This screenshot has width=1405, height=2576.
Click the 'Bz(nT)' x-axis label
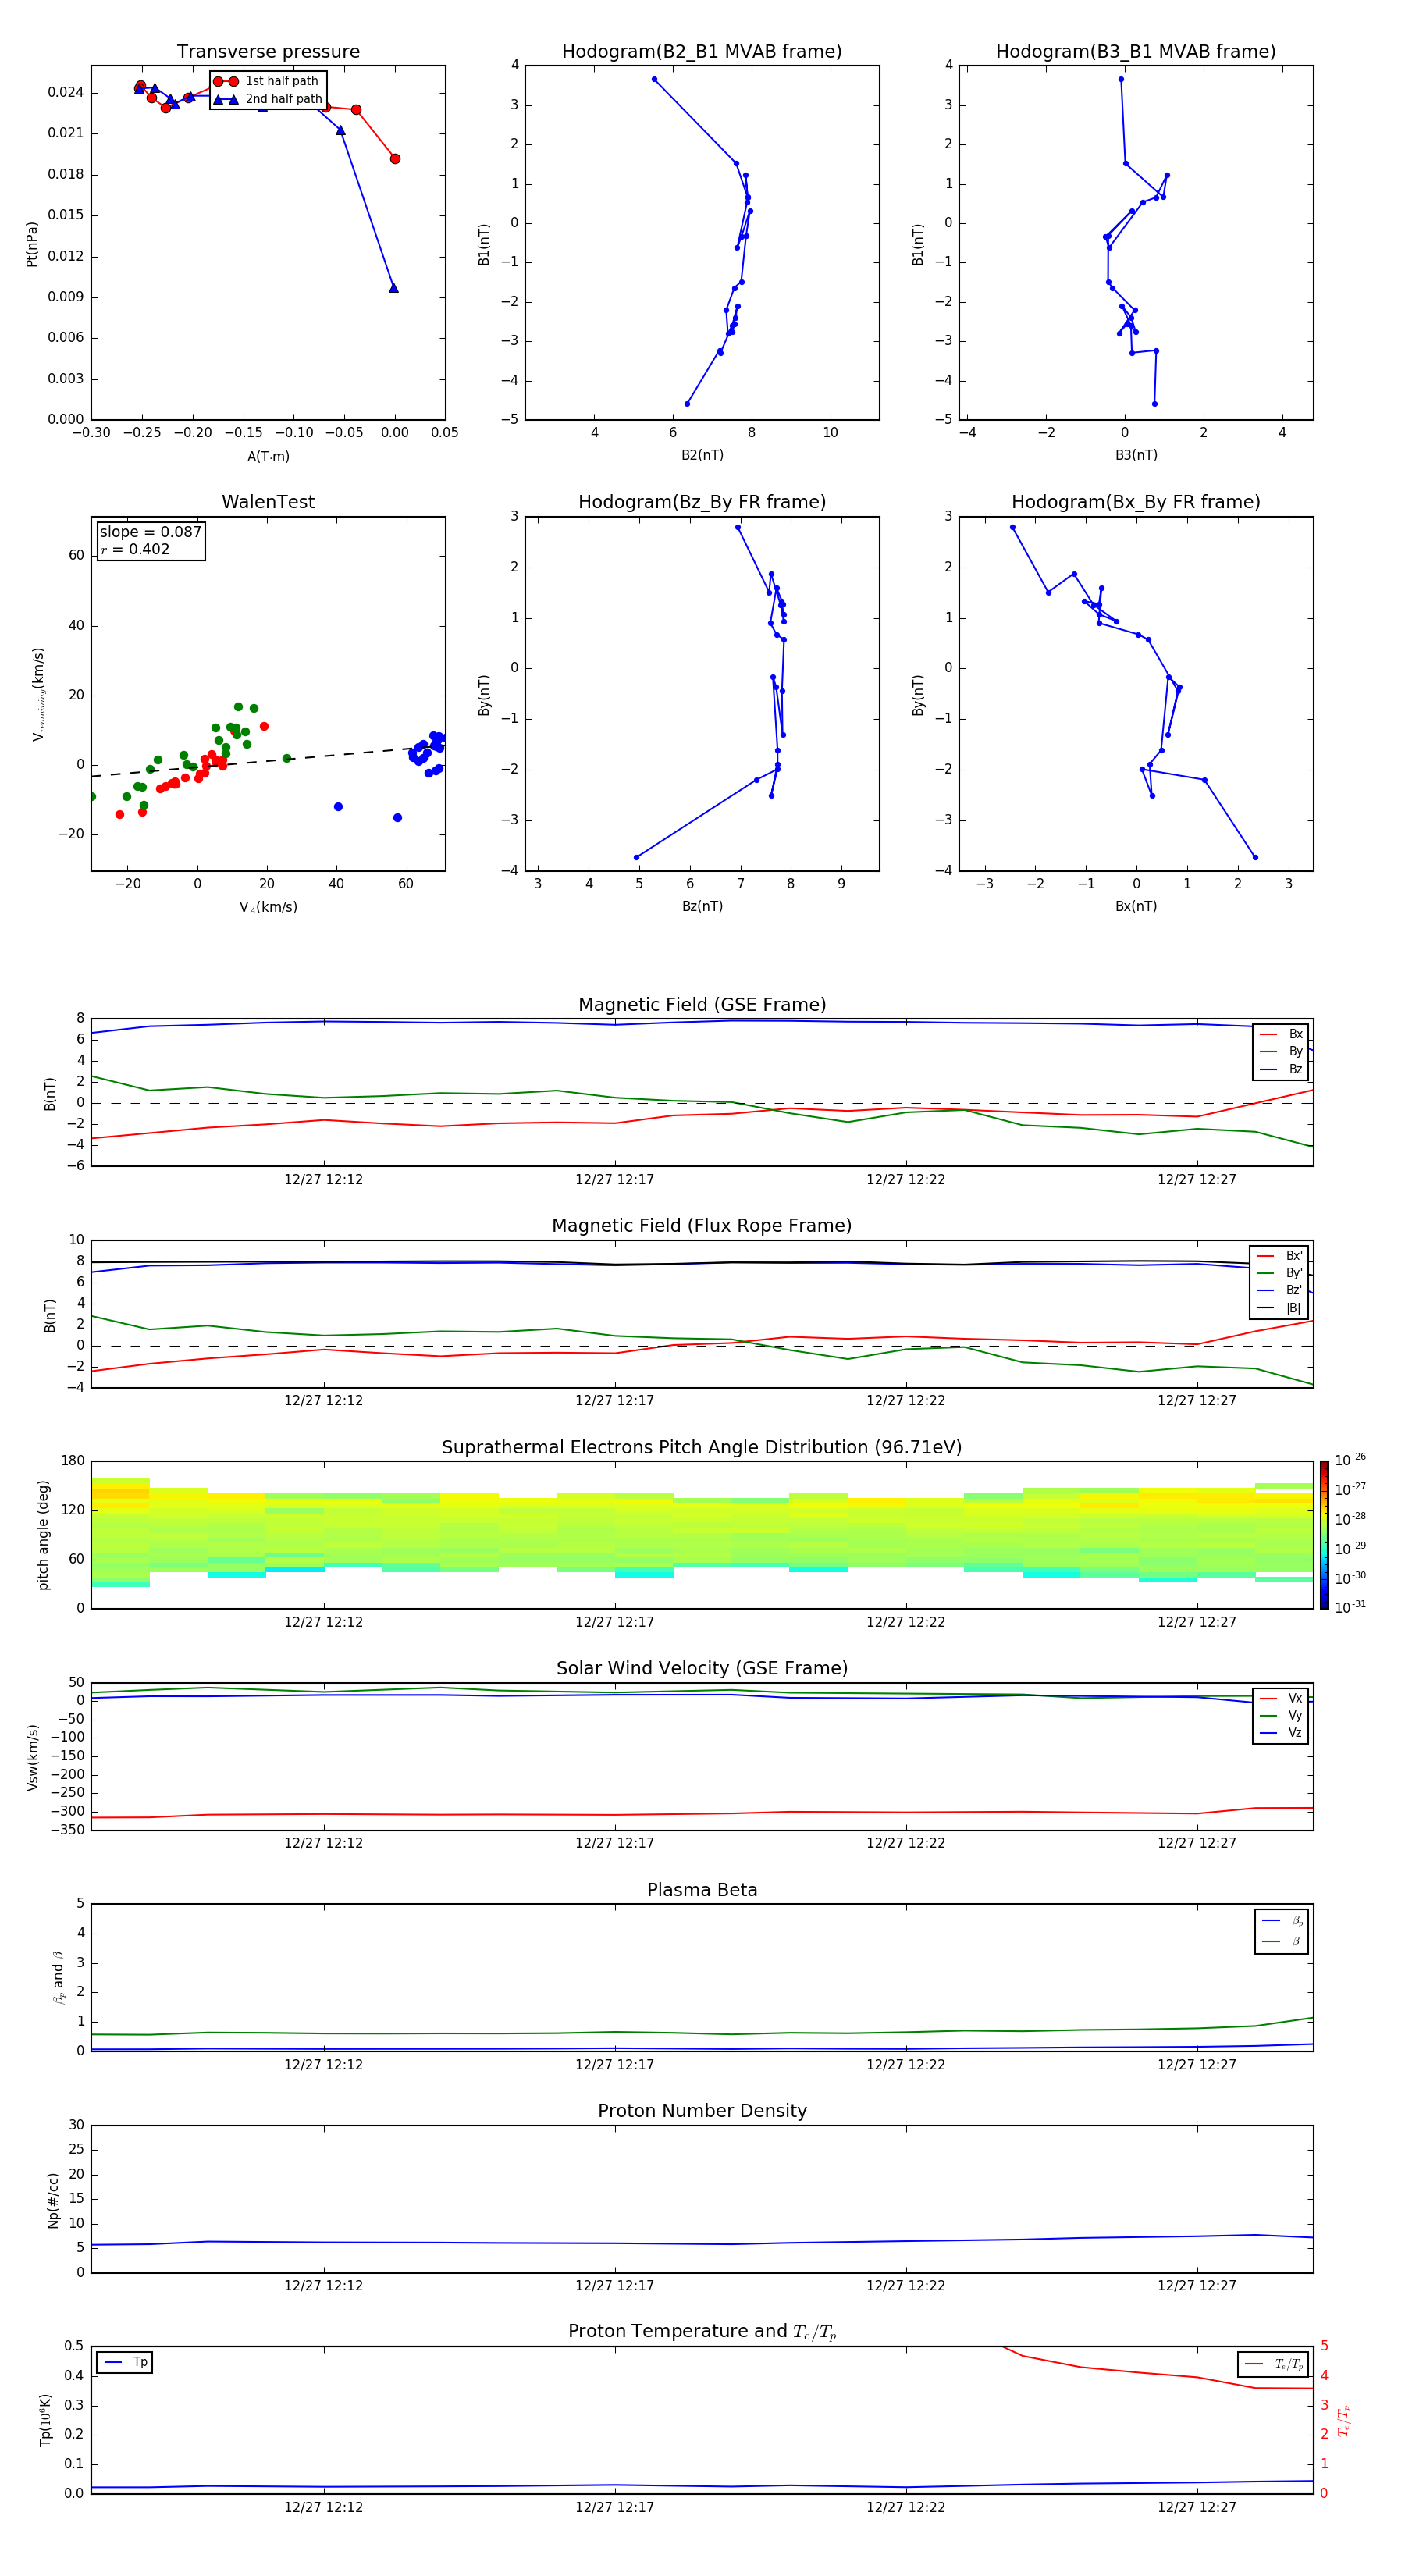702,906
